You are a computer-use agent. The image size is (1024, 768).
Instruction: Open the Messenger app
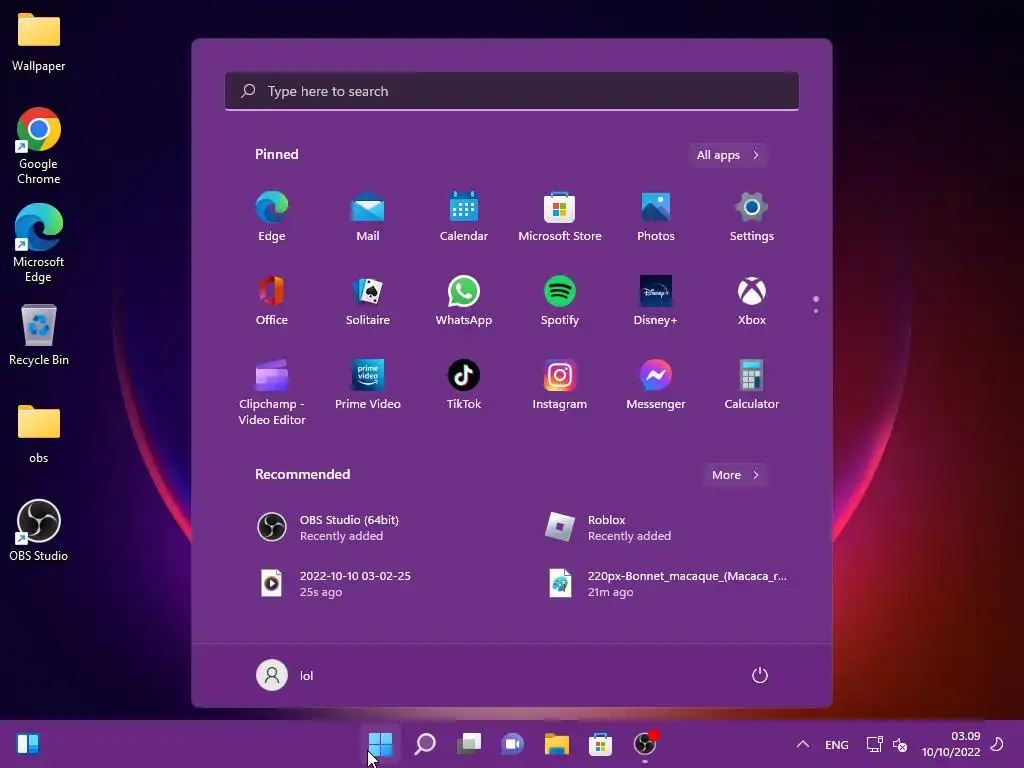[x=656, y=385]
